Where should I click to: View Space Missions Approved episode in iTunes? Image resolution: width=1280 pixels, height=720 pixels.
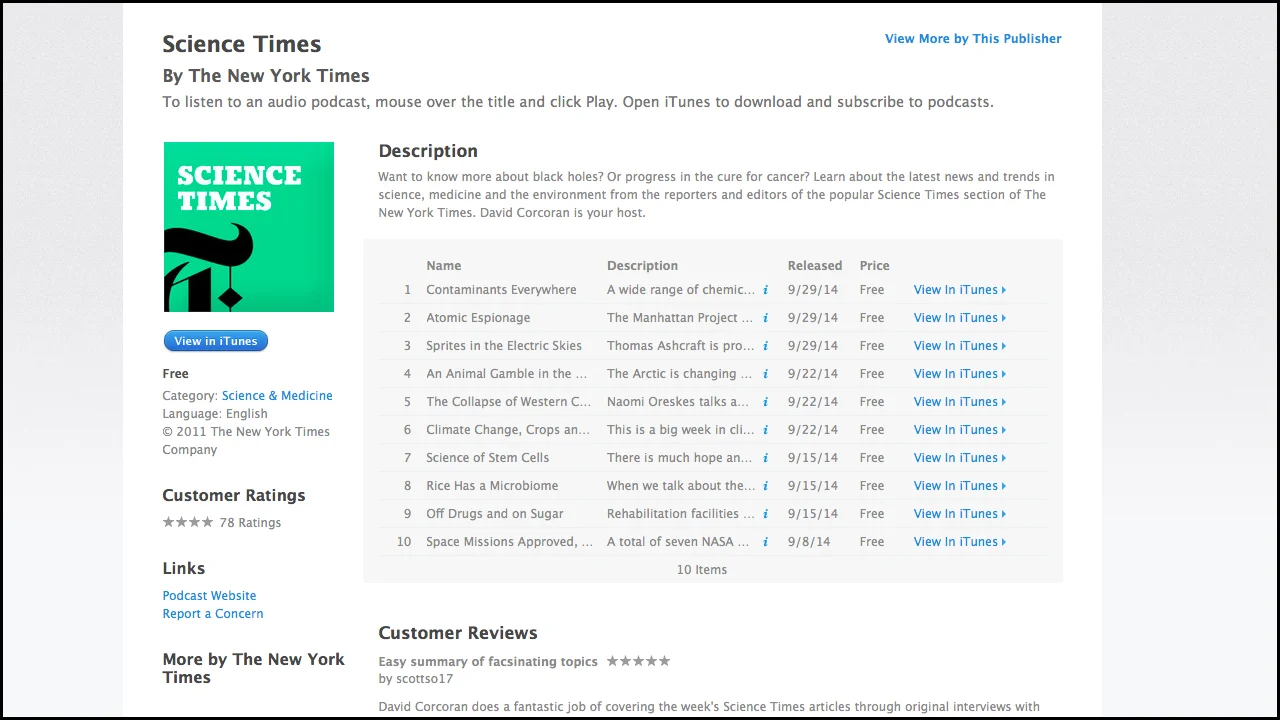click(x=960, y=542)
